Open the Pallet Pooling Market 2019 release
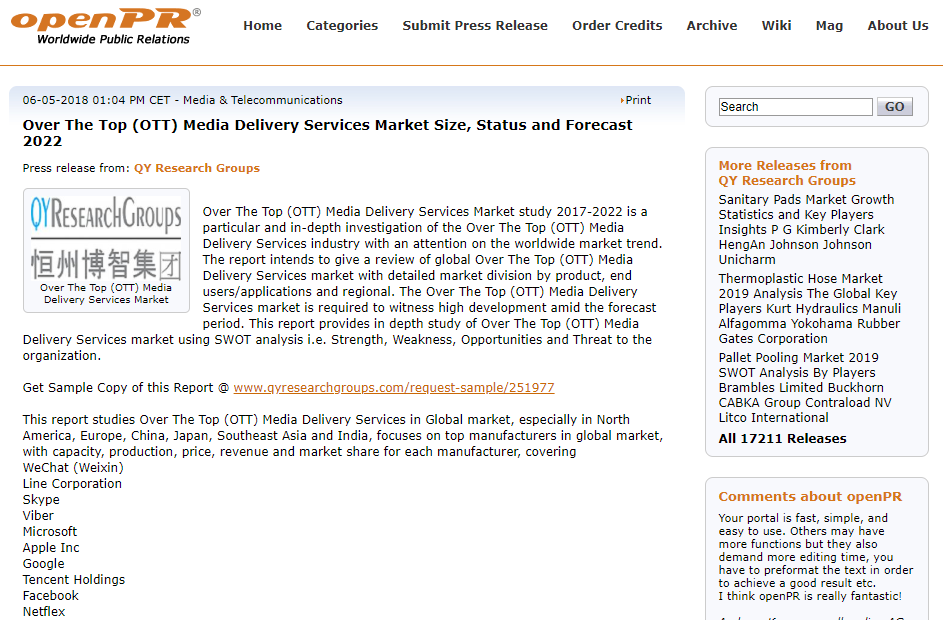 [x=805, y=387]
